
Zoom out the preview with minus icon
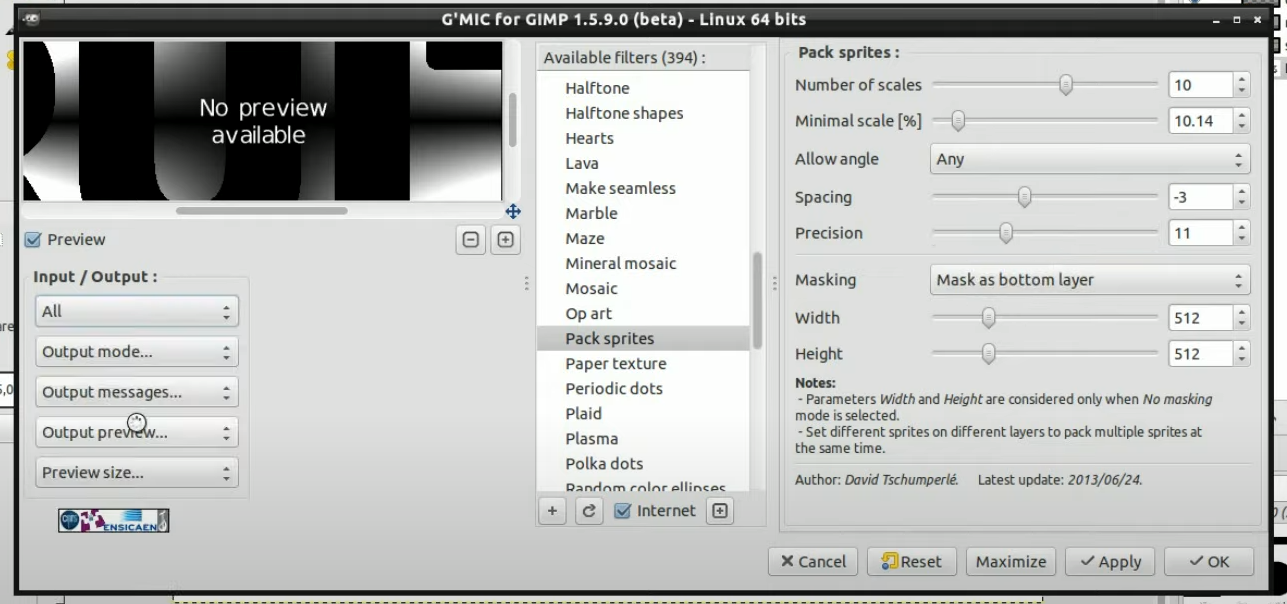click(x=471, y=240)
